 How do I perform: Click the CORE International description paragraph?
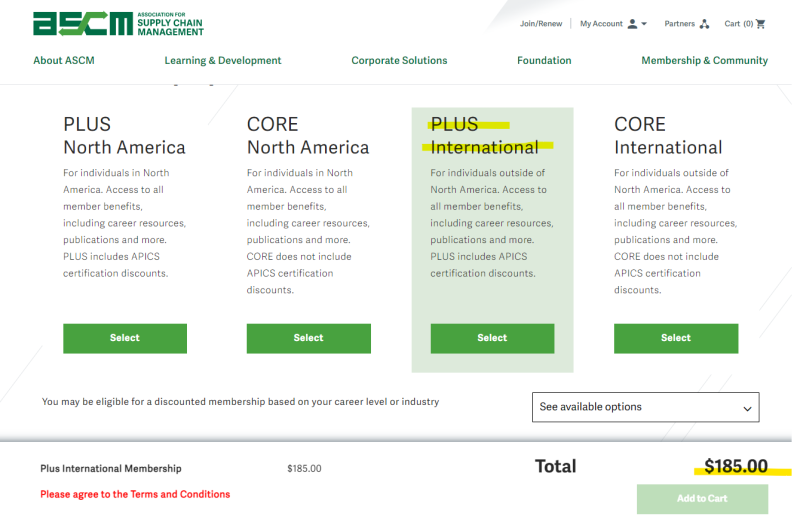pos(676,231)
